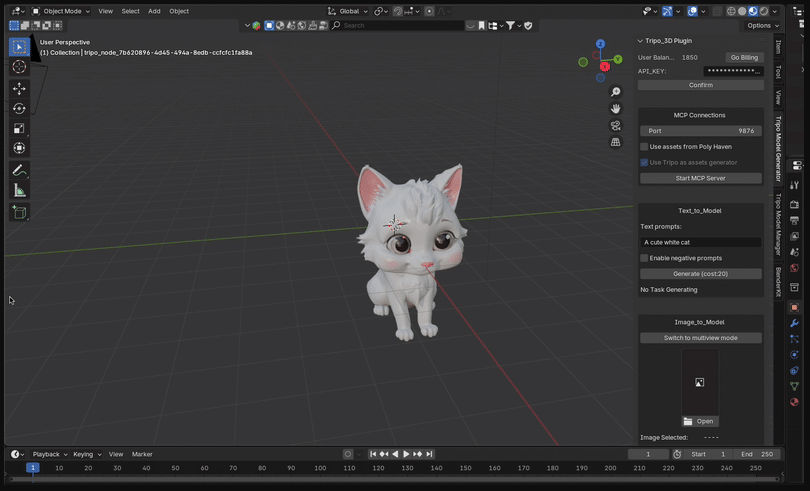Click the blue Z axis gizmo

600,44
